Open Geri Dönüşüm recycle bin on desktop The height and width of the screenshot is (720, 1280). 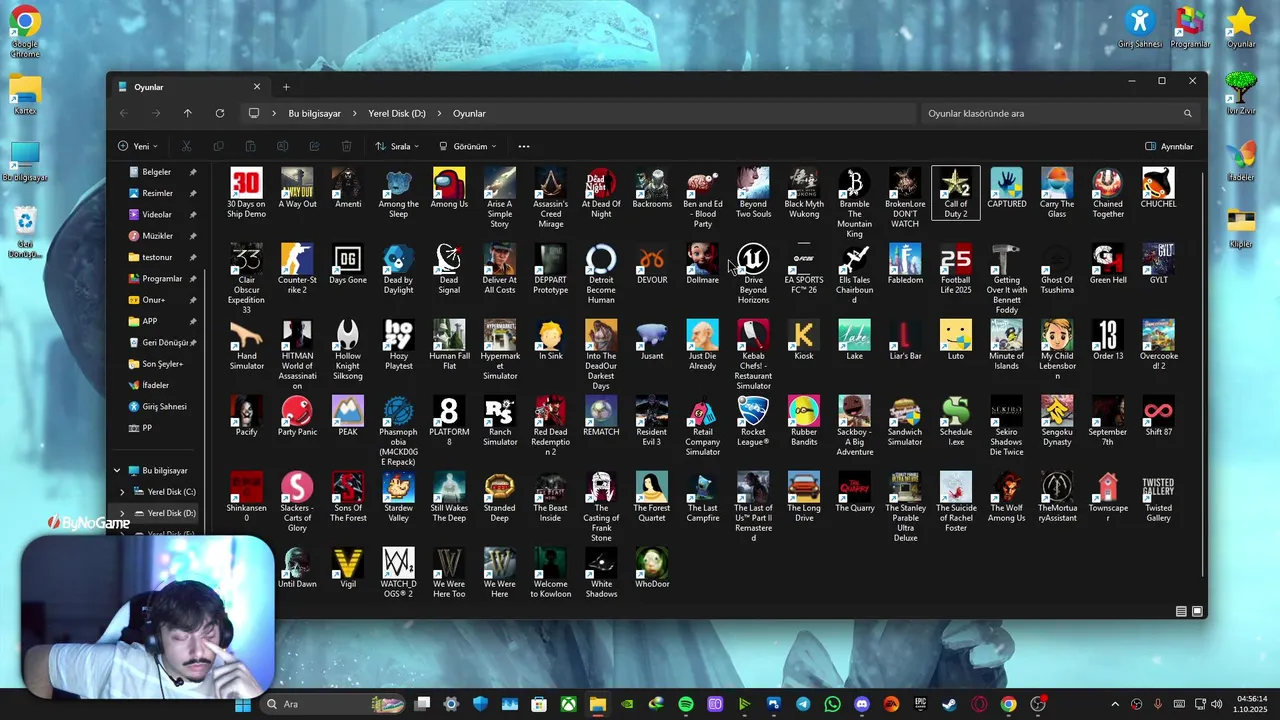pyautogui.click(x=25, y=232)
